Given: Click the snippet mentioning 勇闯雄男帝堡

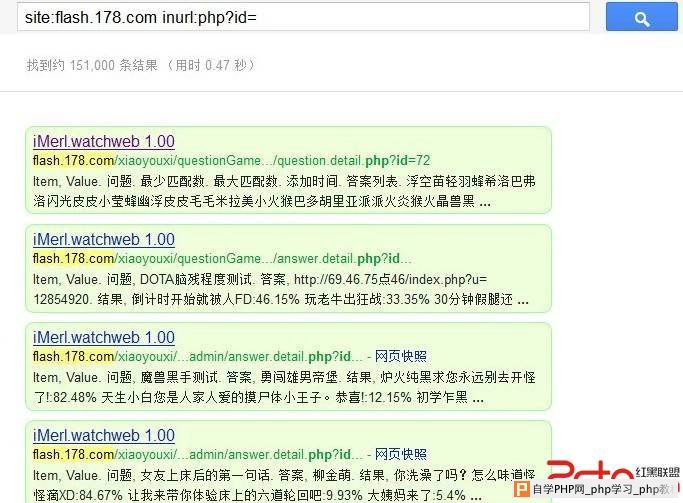Looking at the screenshot, I should tap(284, 387).
